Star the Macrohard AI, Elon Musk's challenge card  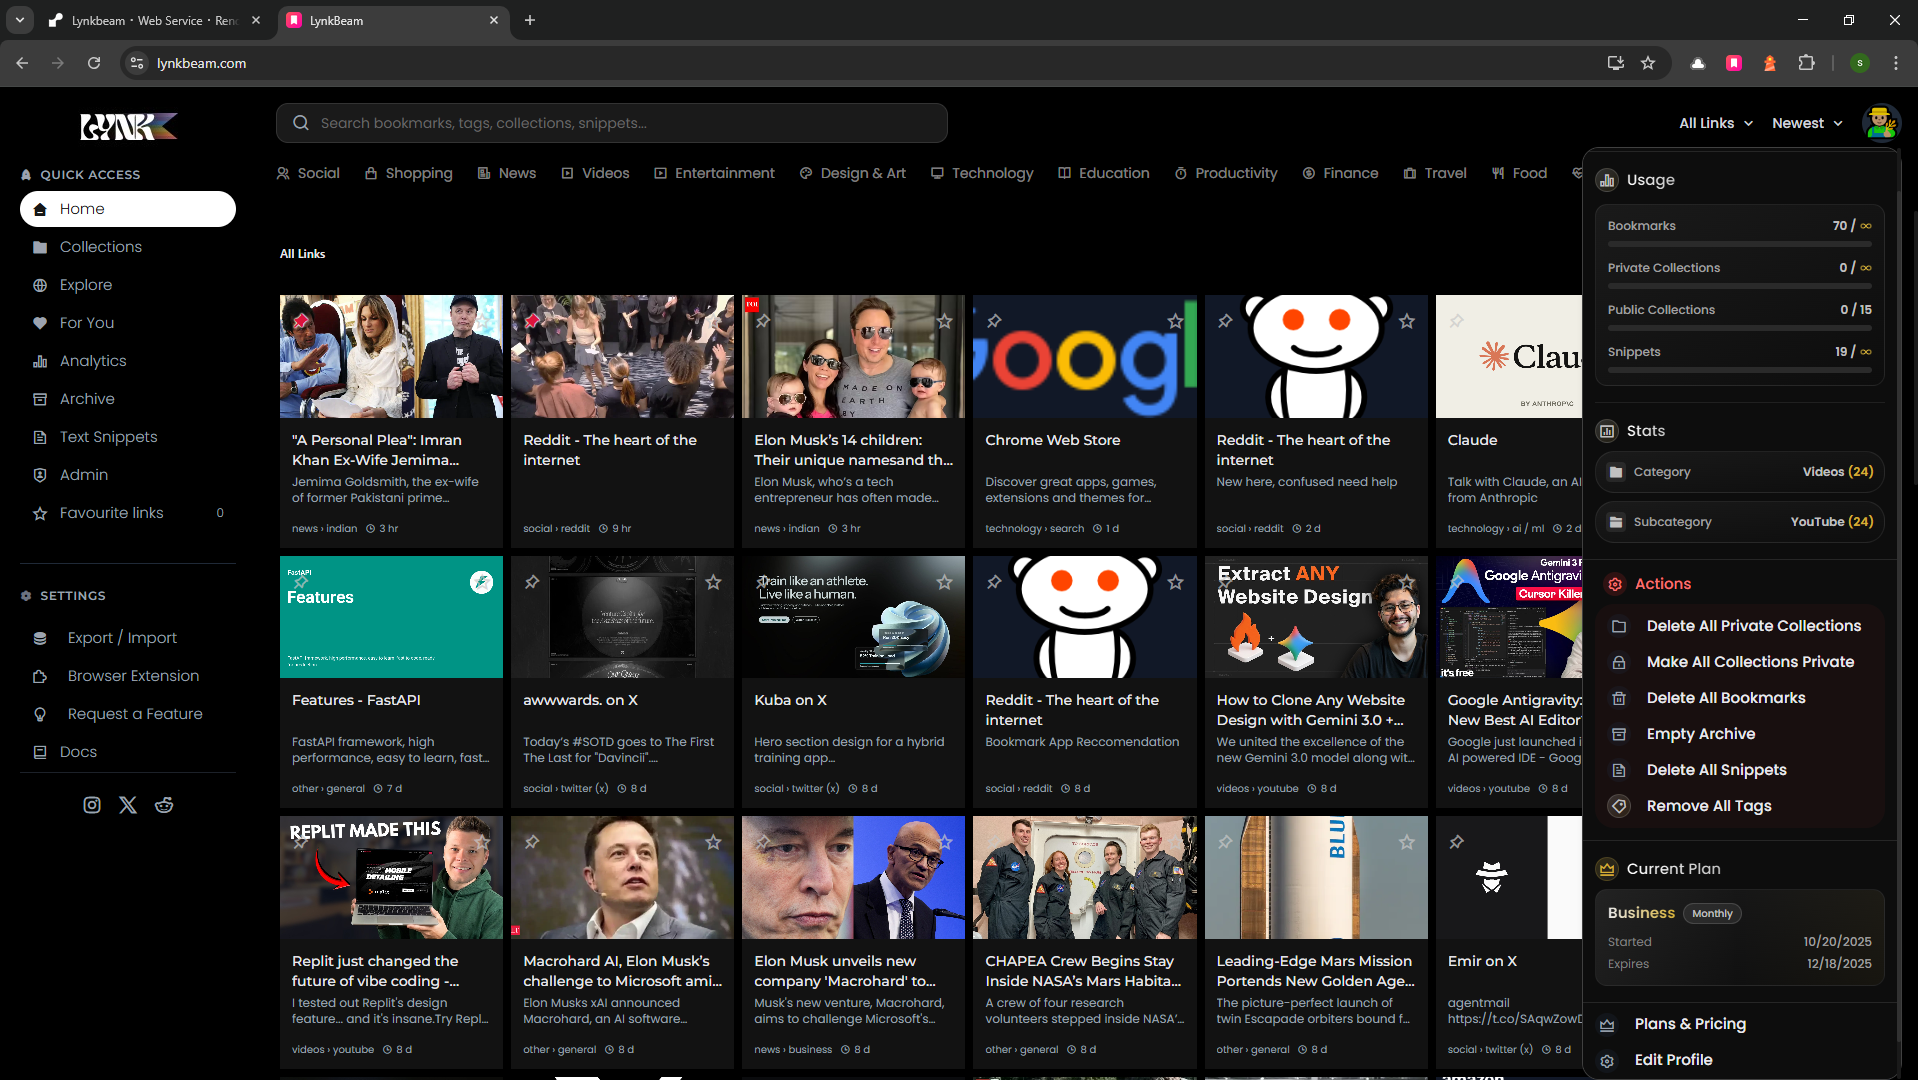coord(713,842)
